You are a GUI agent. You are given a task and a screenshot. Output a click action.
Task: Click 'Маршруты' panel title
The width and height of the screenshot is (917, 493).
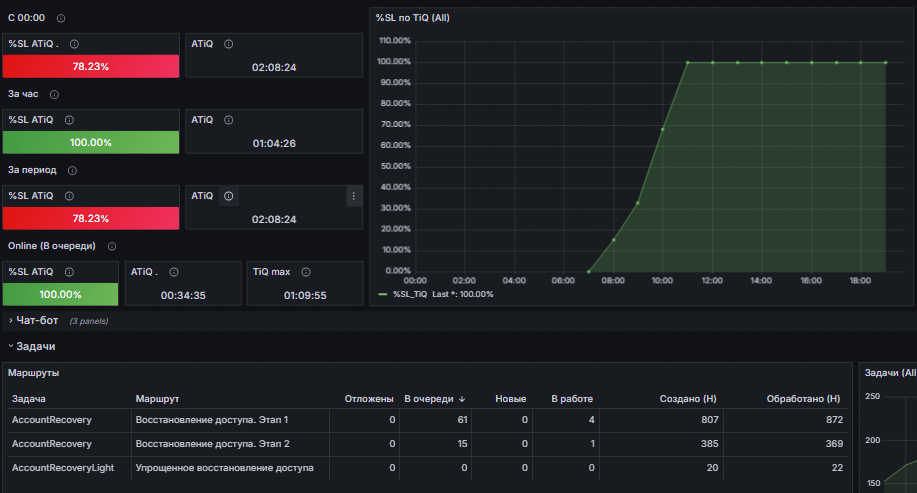[x=33, y=373]
